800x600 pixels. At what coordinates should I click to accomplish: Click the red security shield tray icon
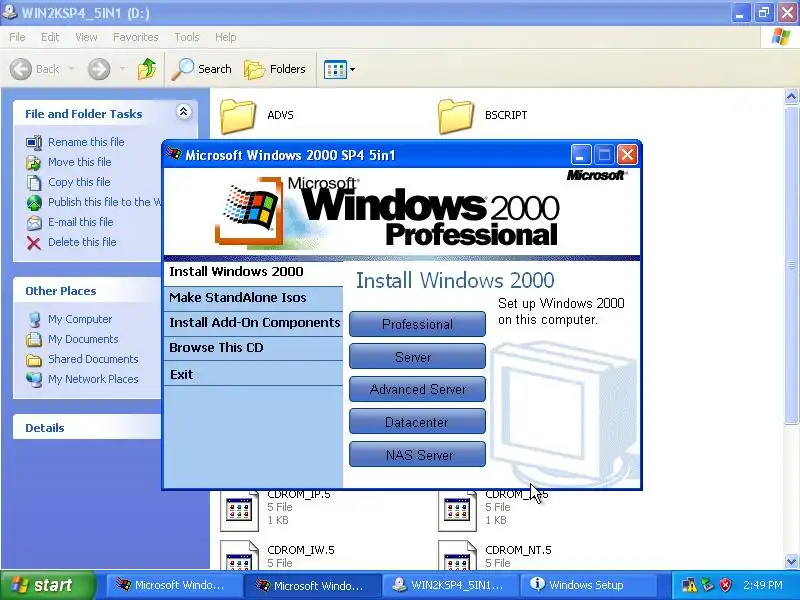726,585
